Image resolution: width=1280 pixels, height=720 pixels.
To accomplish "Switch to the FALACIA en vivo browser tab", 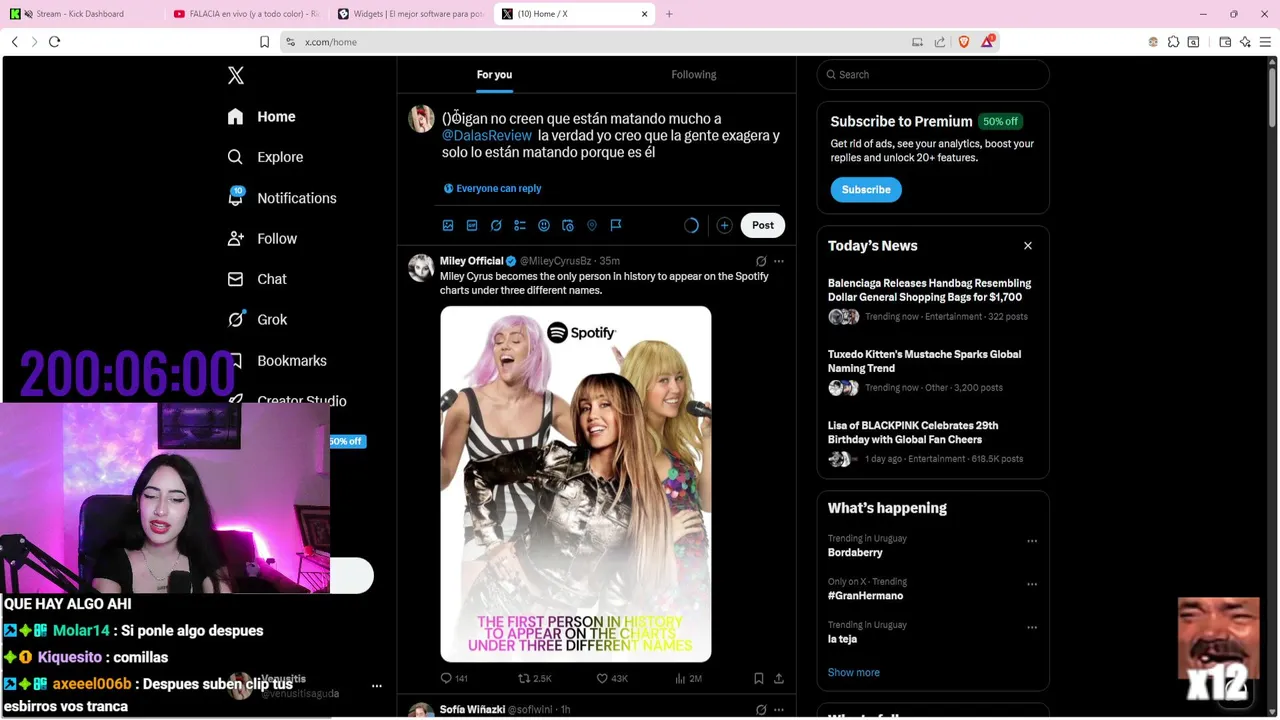I will click(x=246, y=14).
